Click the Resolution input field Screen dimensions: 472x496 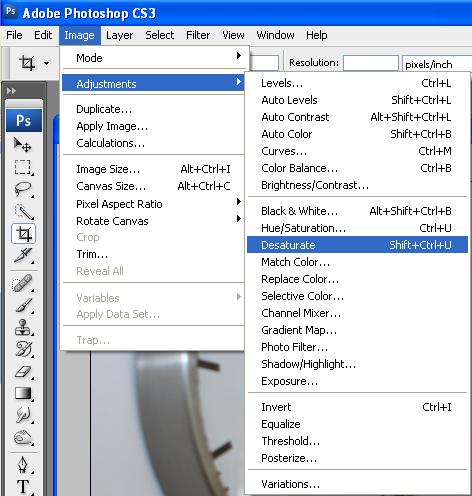371,63
